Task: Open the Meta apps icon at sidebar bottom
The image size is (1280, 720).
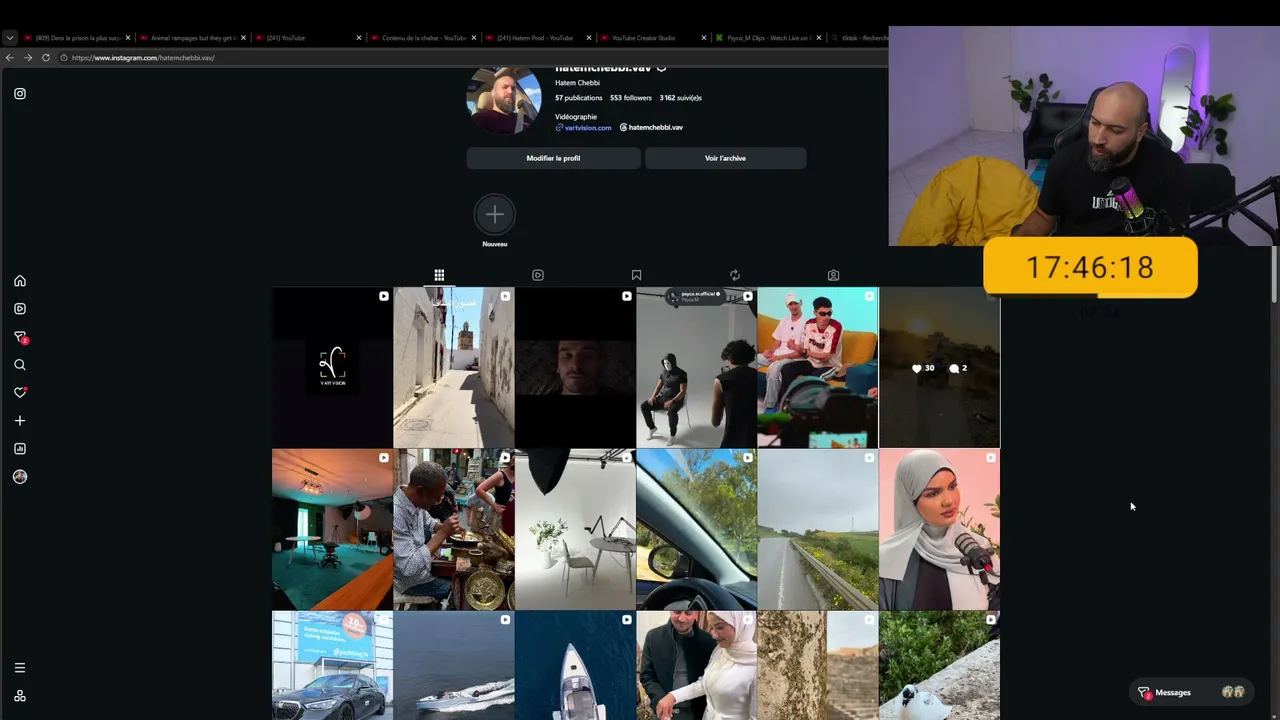Action: click(x=19, y=696)
